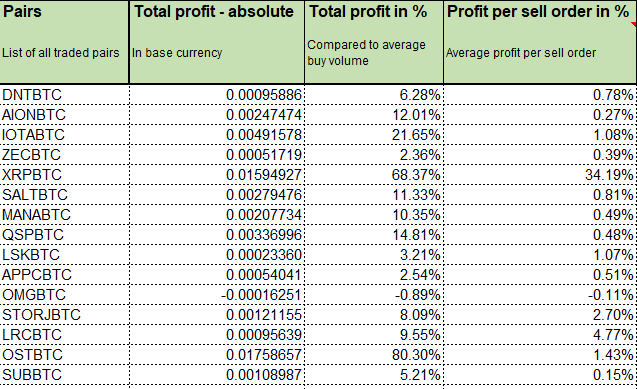Viewport: 637px width, 389px height.
Task: Select the 10.35% total profit cell
Action: (x=374, y=214)
